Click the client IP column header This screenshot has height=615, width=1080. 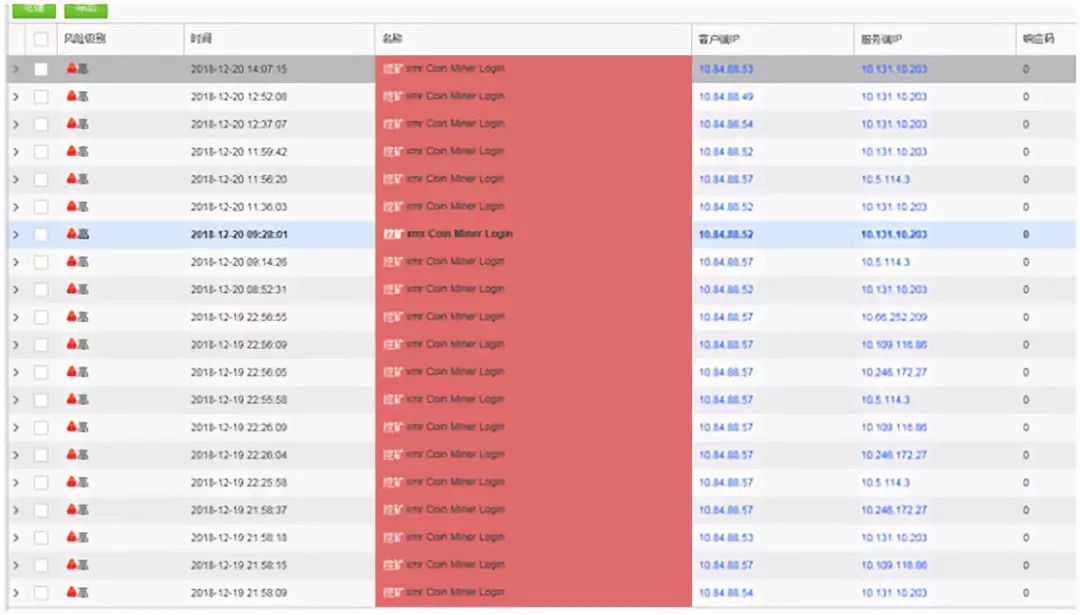click(x=719, y=39)
